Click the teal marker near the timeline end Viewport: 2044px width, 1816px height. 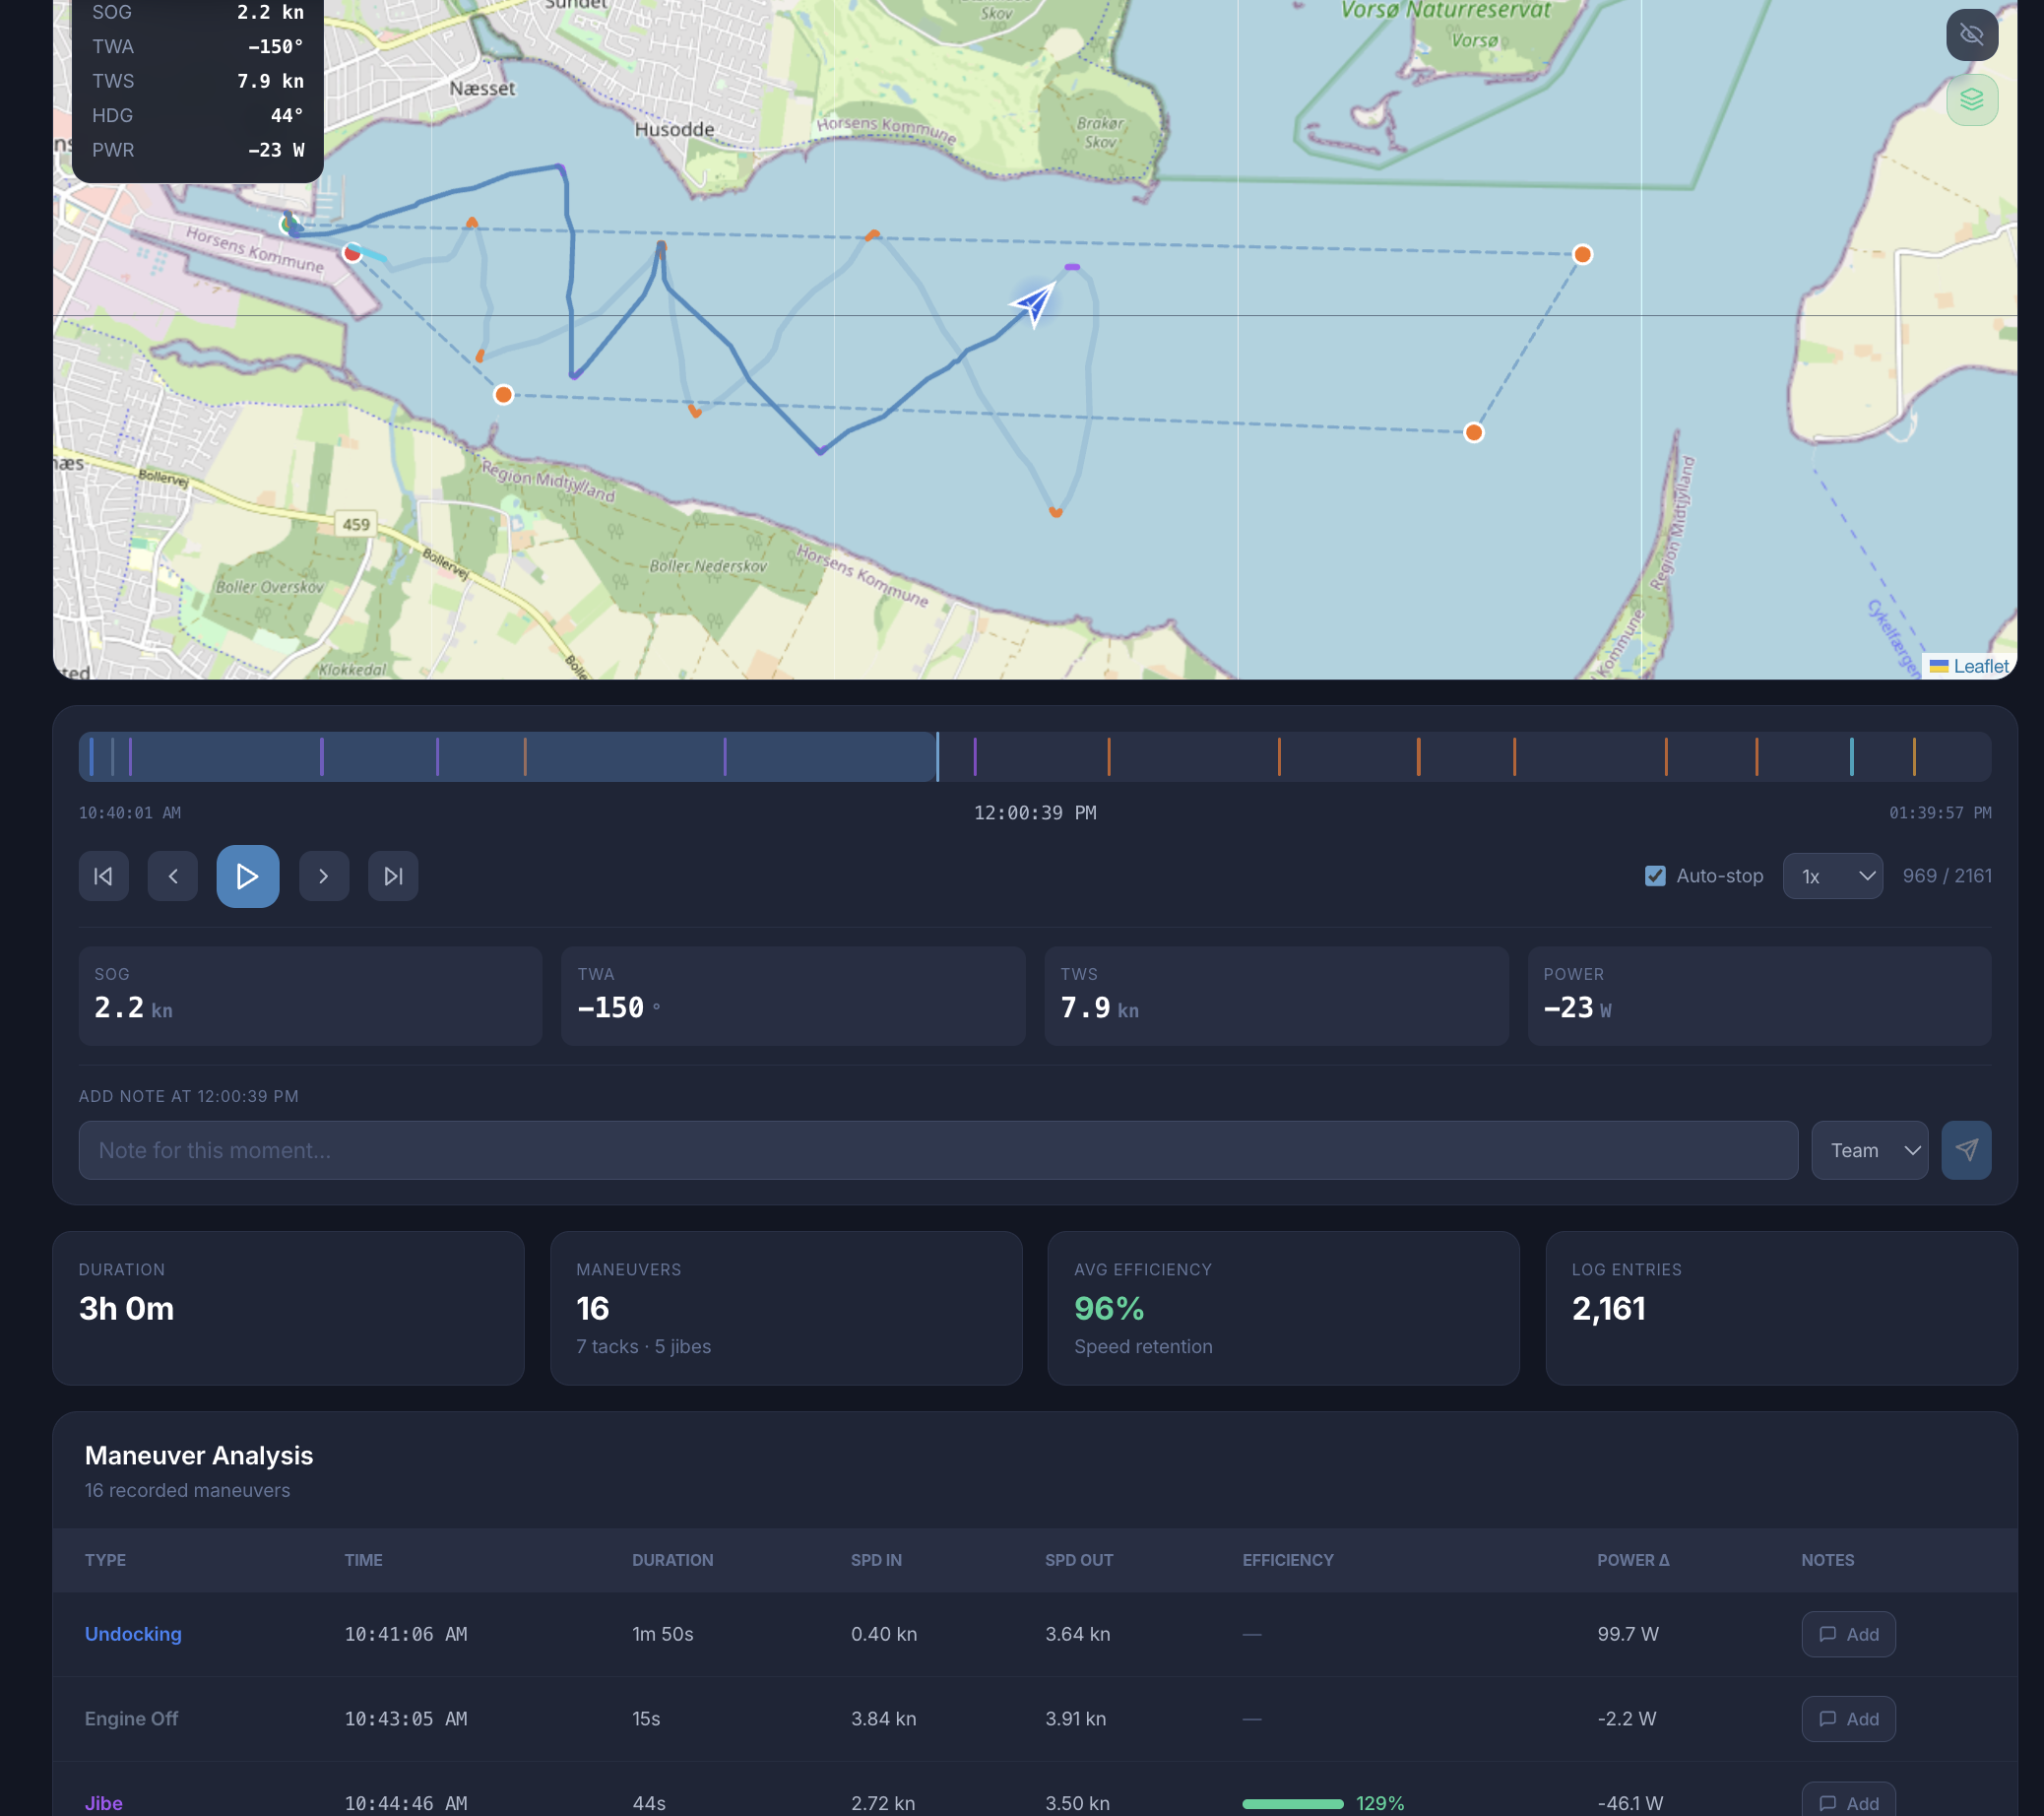[x=1851, y=757]
